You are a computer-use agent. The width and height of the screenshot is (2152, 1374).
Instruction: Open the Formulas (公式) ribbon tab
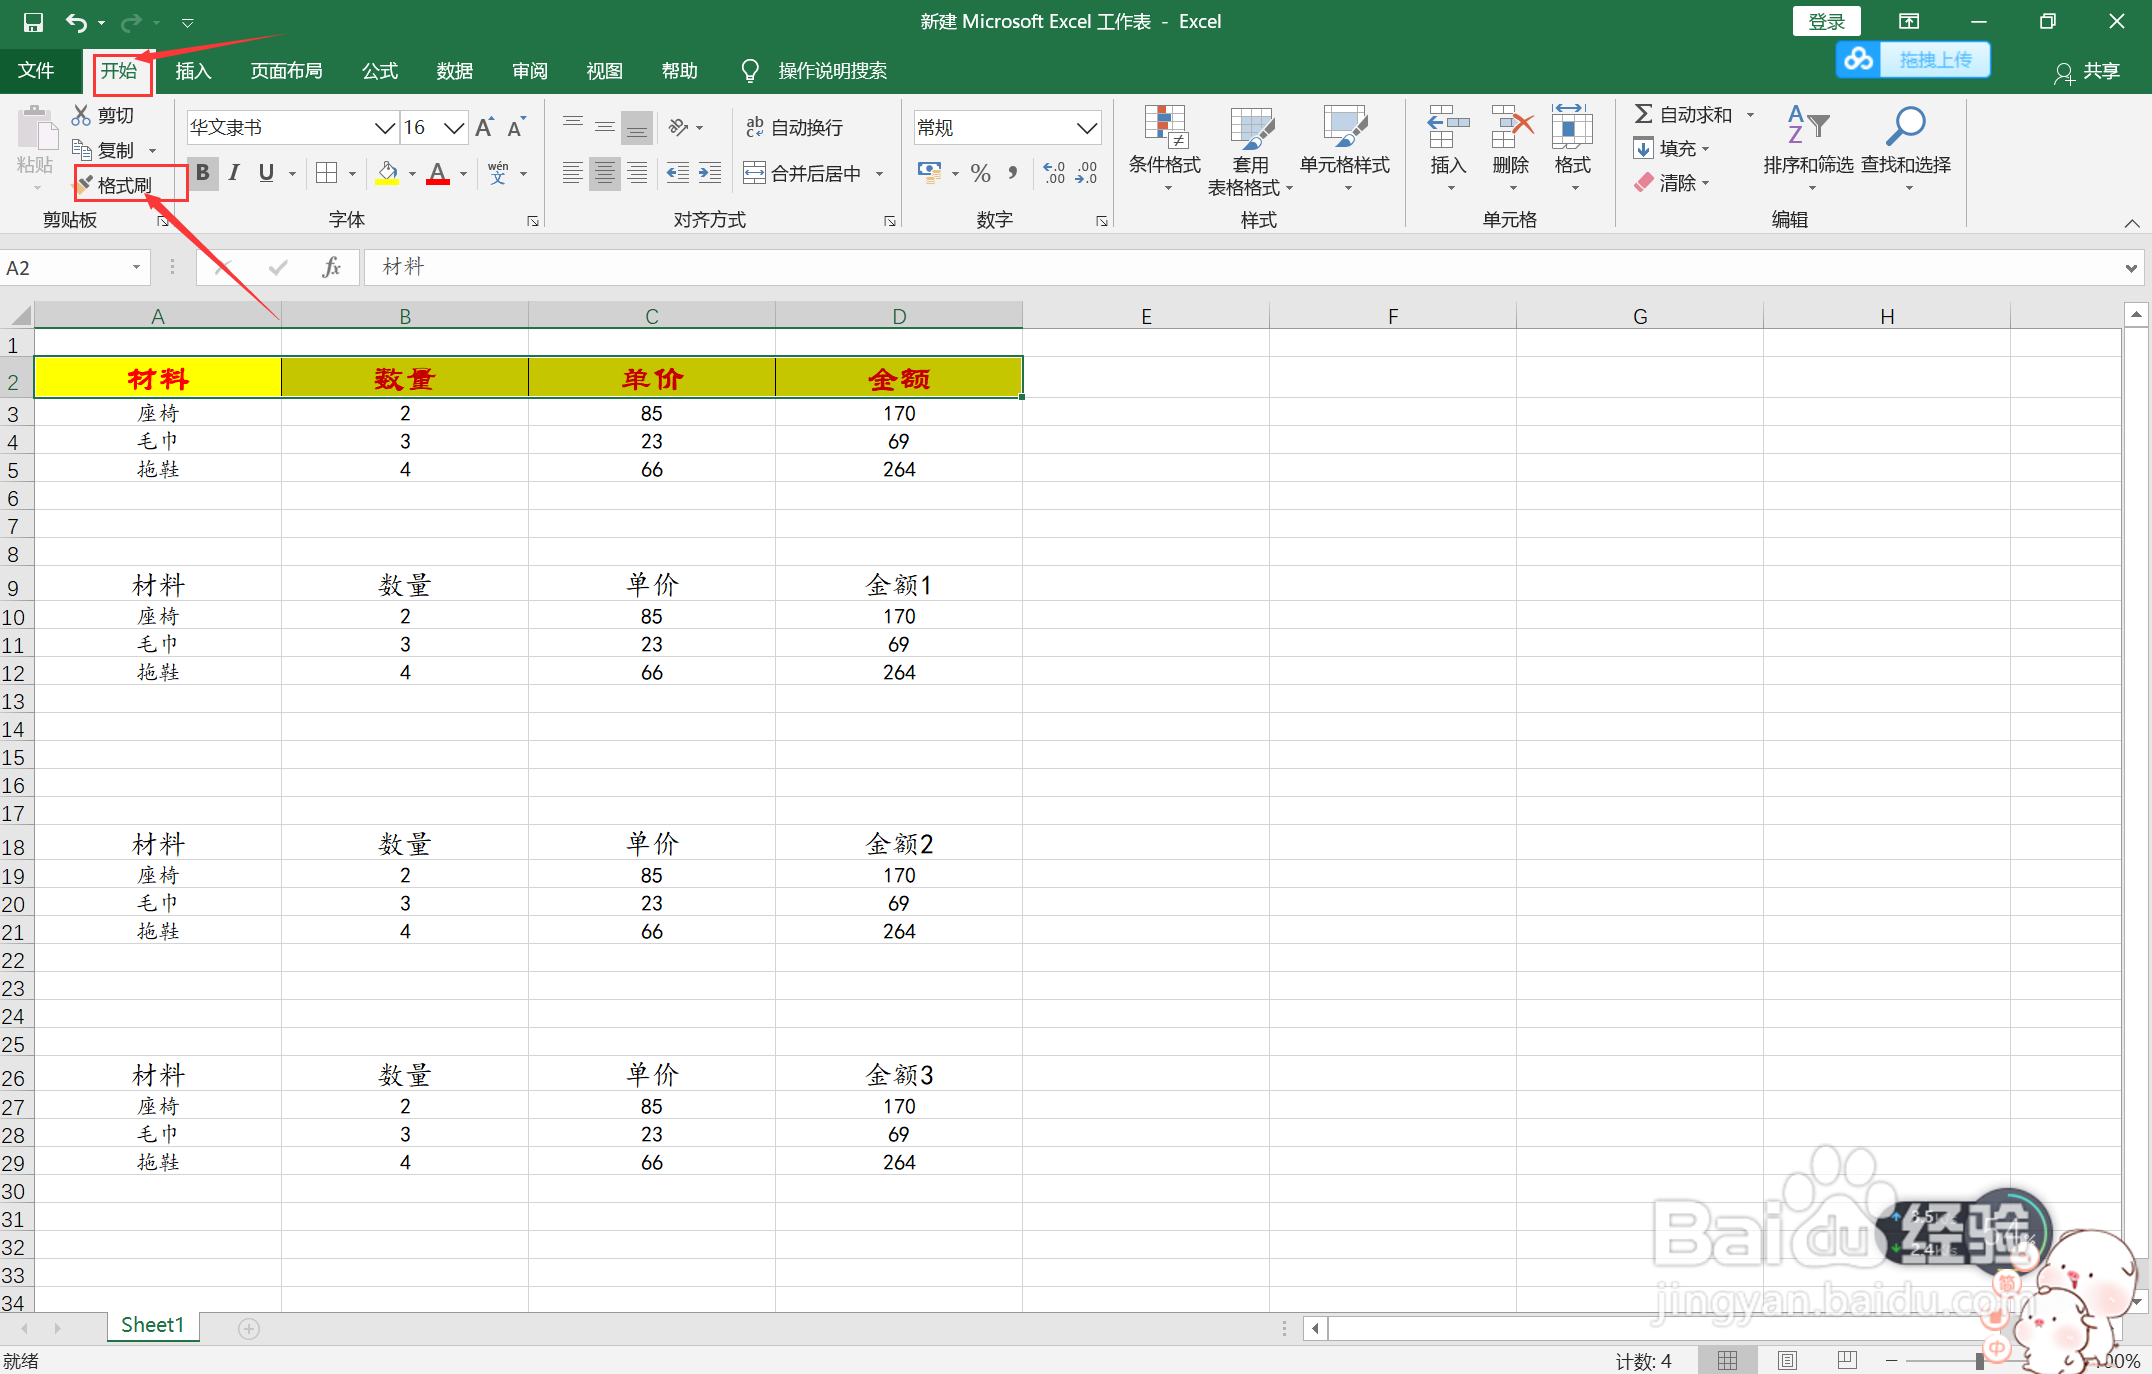pos(379,71)
